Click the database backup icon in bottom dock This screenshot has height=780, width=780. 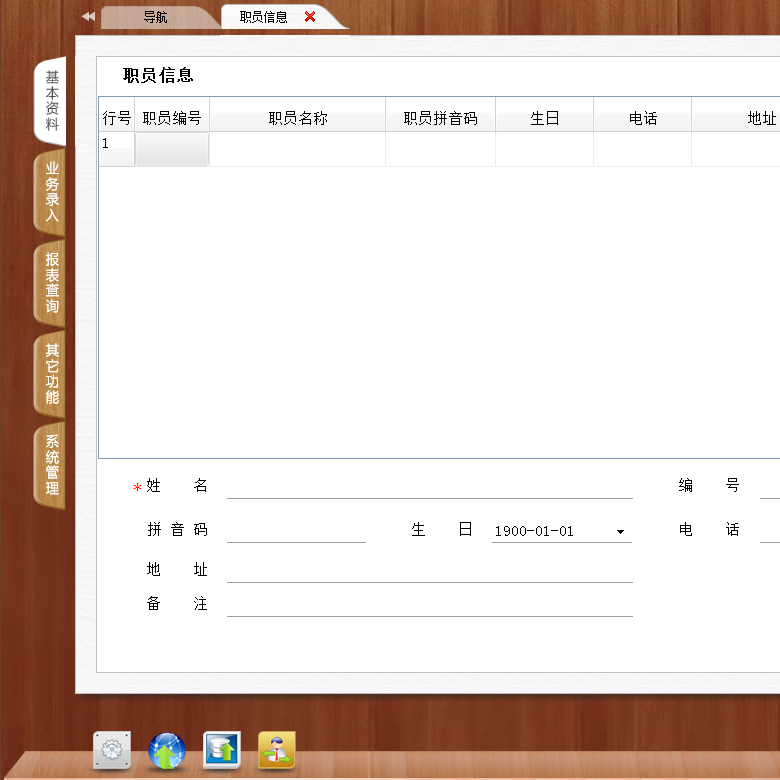pyautogui.click(x=222, y=750)
